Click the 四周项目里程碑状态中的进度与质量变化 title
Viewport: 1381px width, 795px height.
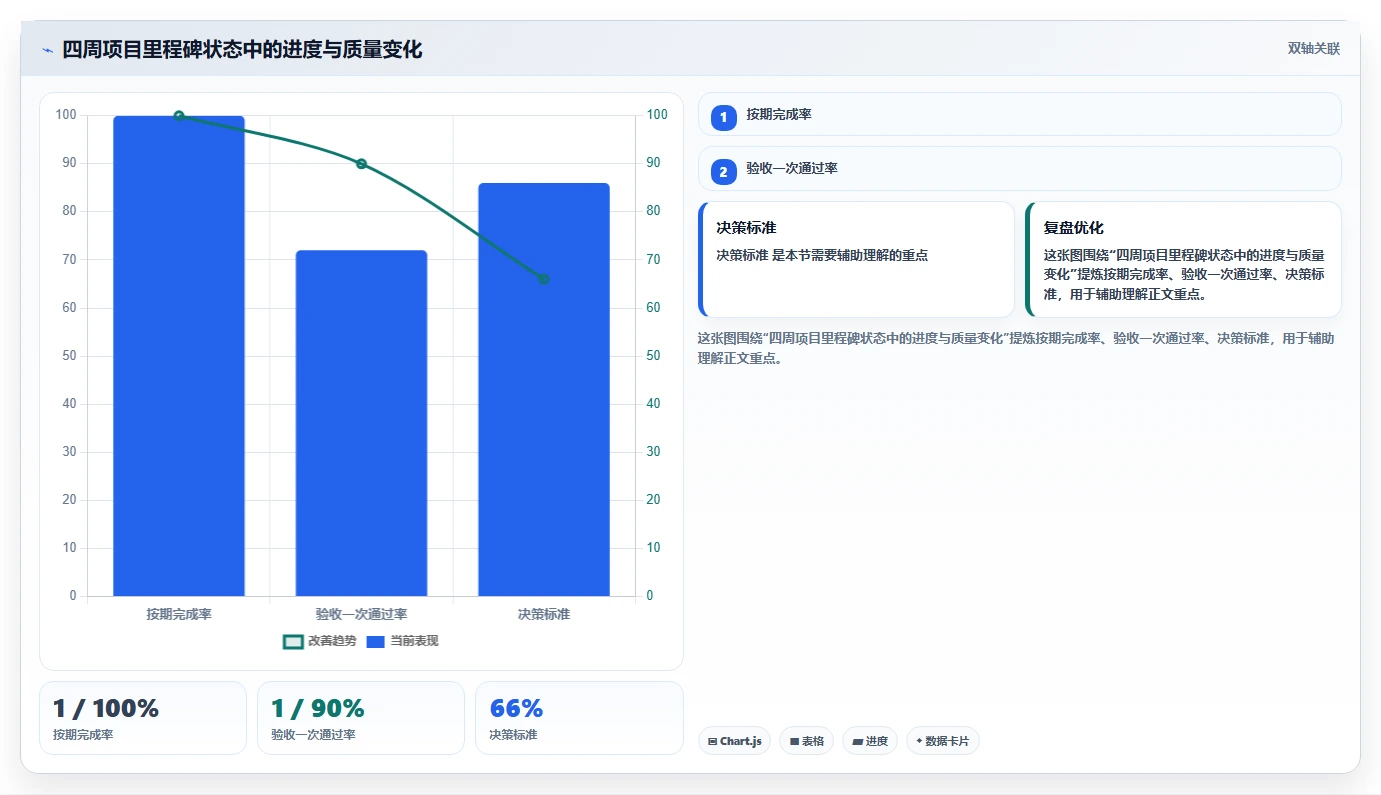point(242,49)
